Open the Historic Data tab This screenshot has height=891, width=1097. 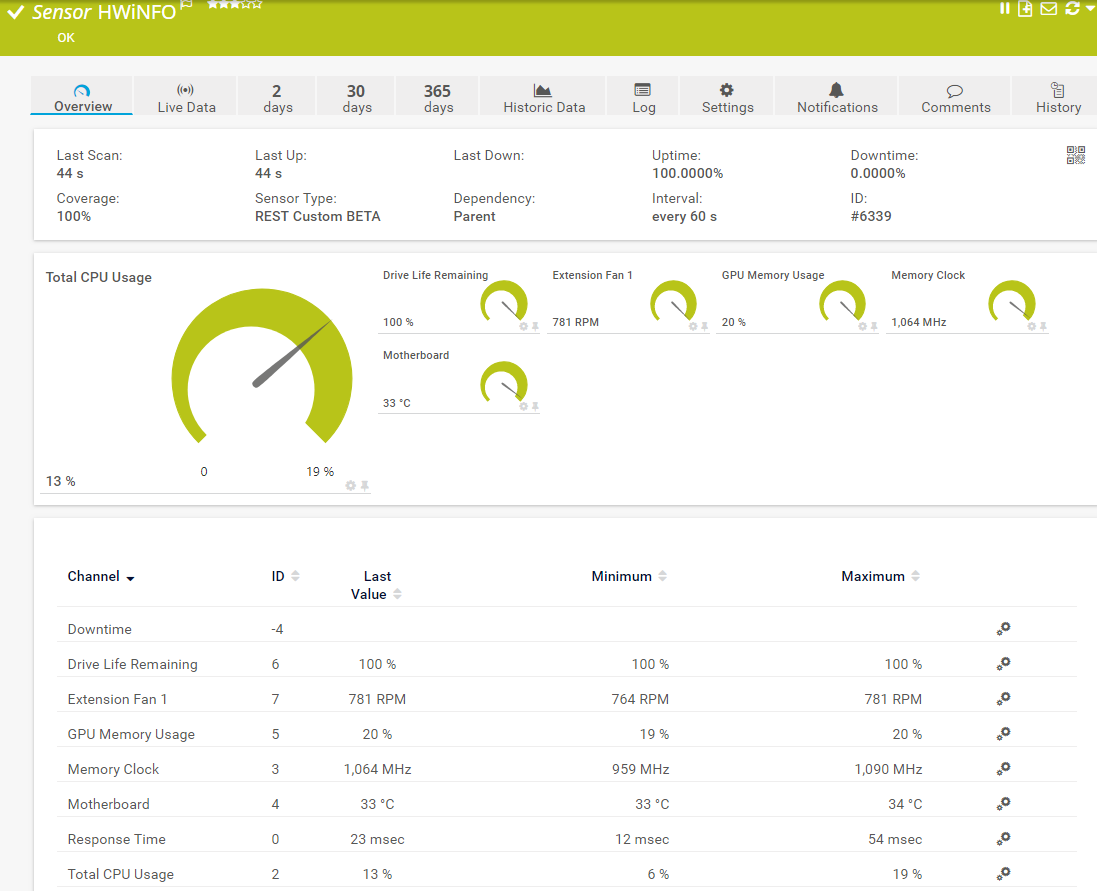(543, 97)
